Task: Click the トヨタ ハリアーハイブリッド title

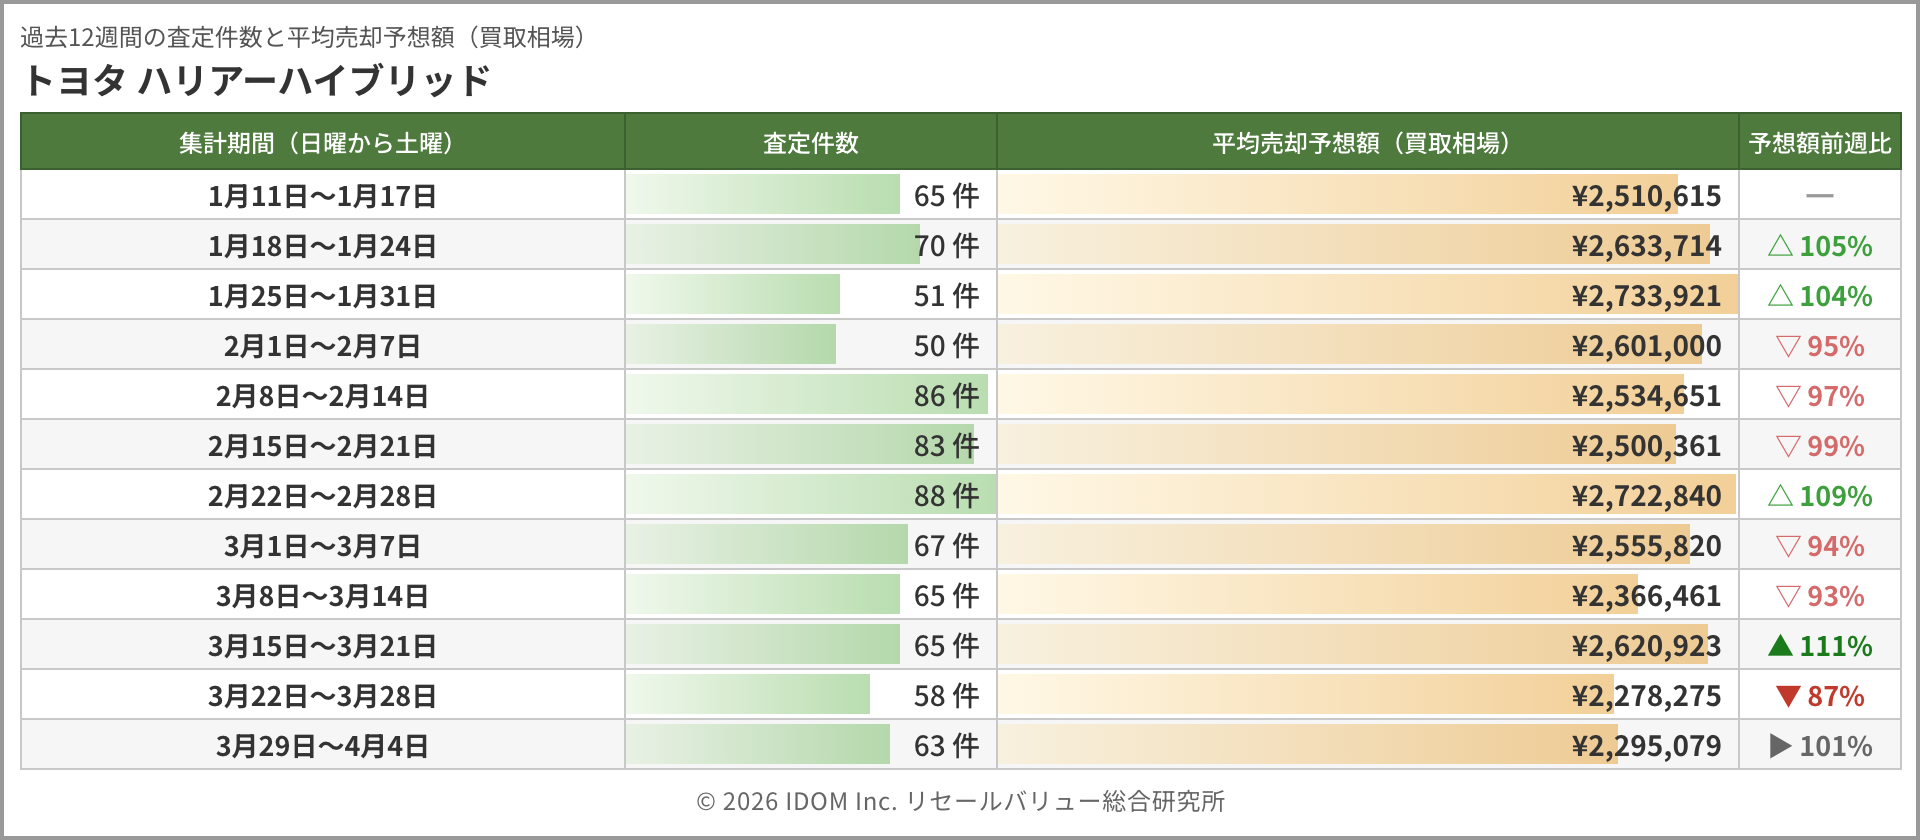Action: [256, 80]
